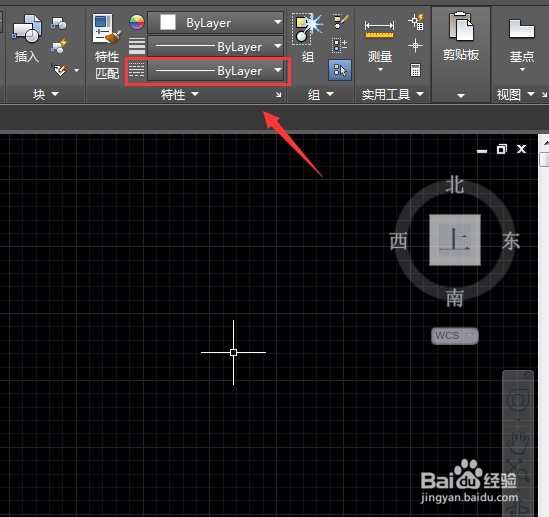Expand the 实用工具 panel
Viewport: 549px width, 517px height.
point(393,94)
